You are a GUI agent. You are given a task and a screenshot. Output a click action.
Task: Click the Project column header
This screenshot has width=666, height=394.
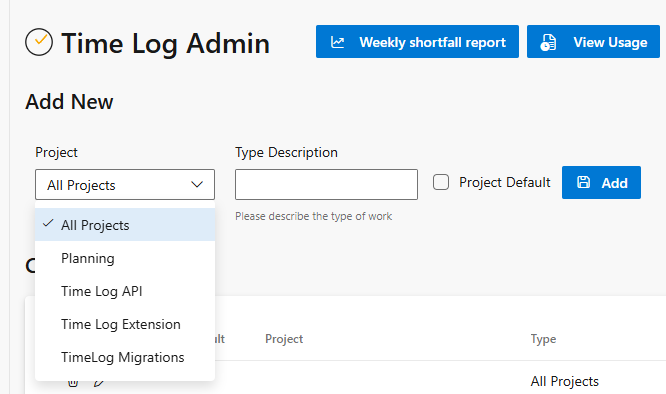coord(284,339)
